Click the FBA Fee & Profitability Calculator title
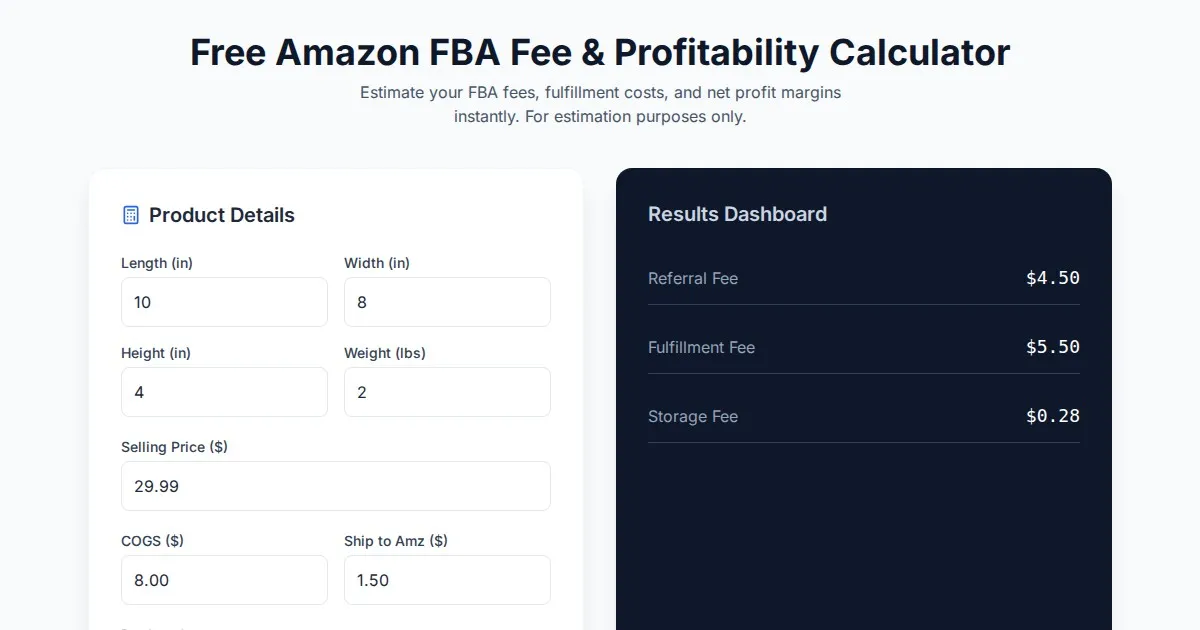This screenshot has height=630, width=1200. 600,52
